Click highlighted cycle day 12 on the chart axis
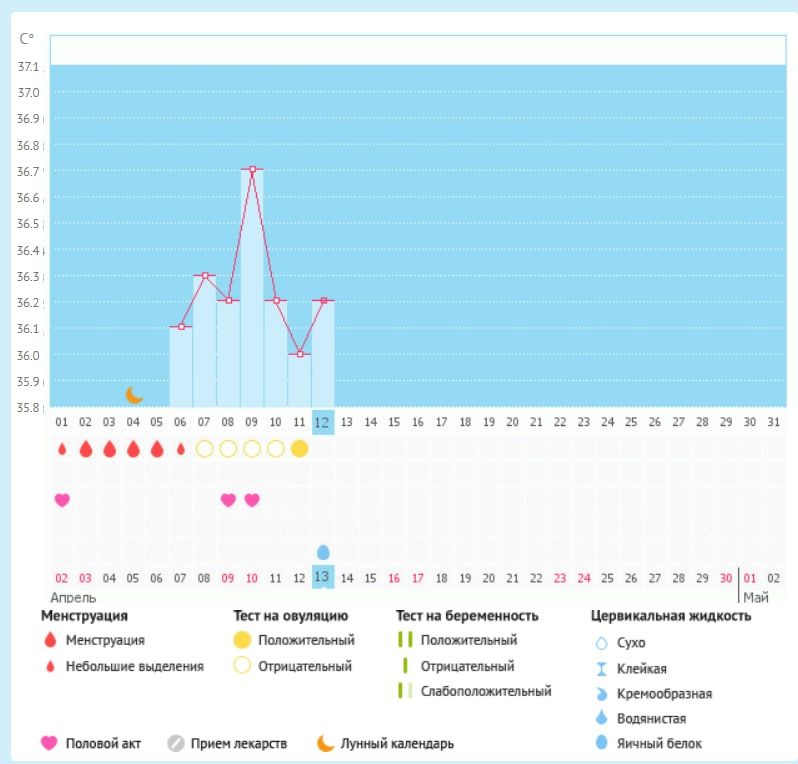The width and height of the screenshot is (798, 764). point(323,422)
